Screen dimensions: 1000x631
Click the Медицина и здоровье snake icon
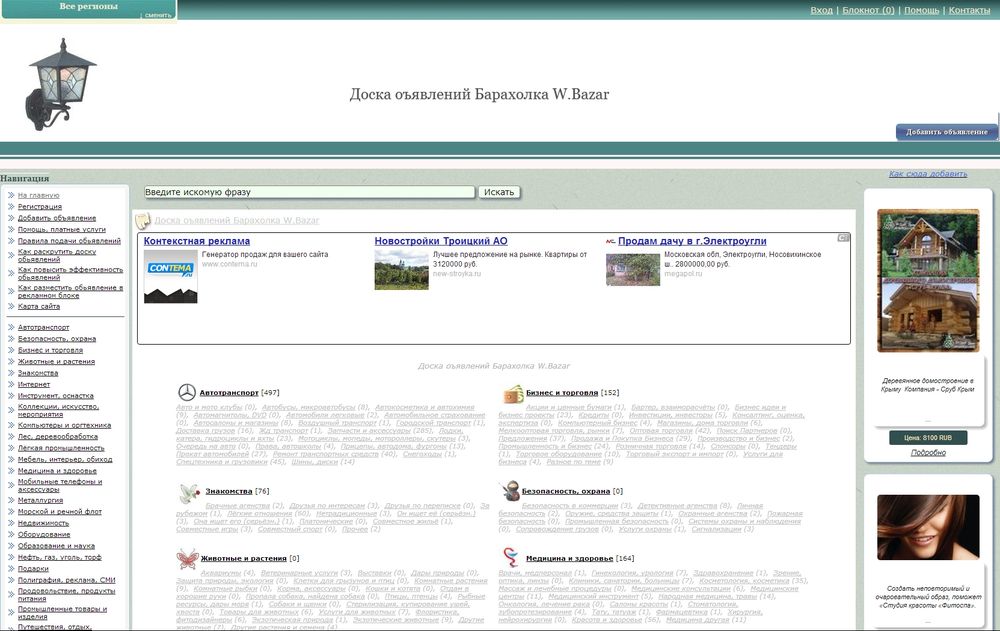click(x=511, y=558)
